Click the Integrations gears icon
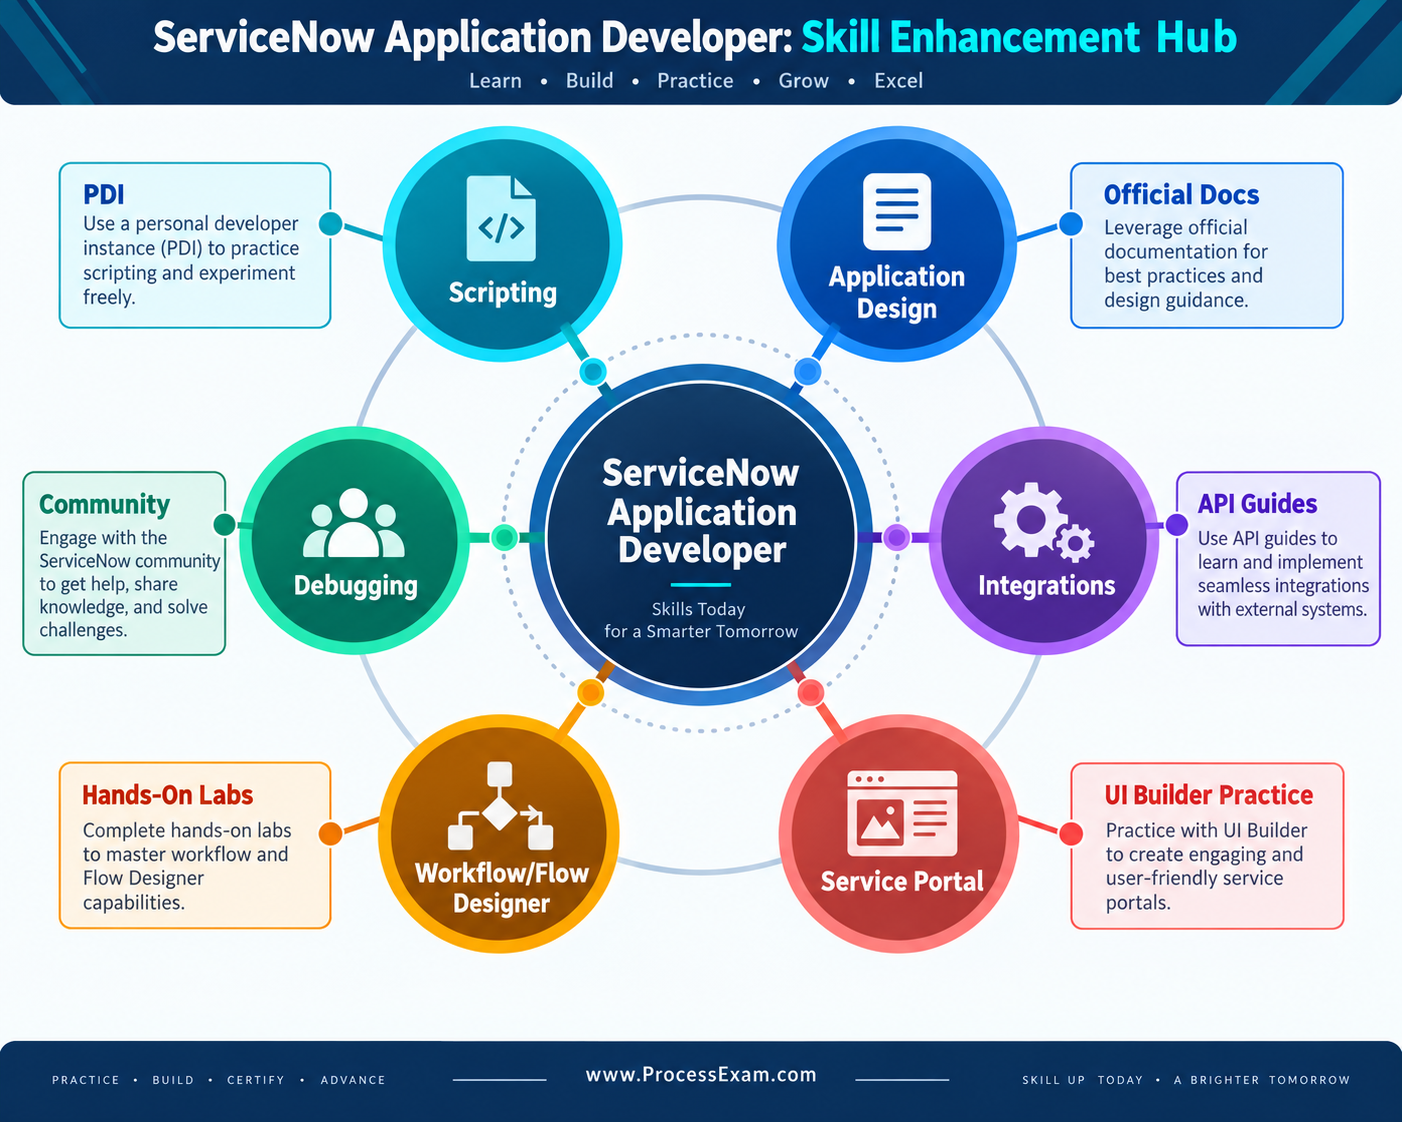Screen dimensions: 1402x1122 1043,522
